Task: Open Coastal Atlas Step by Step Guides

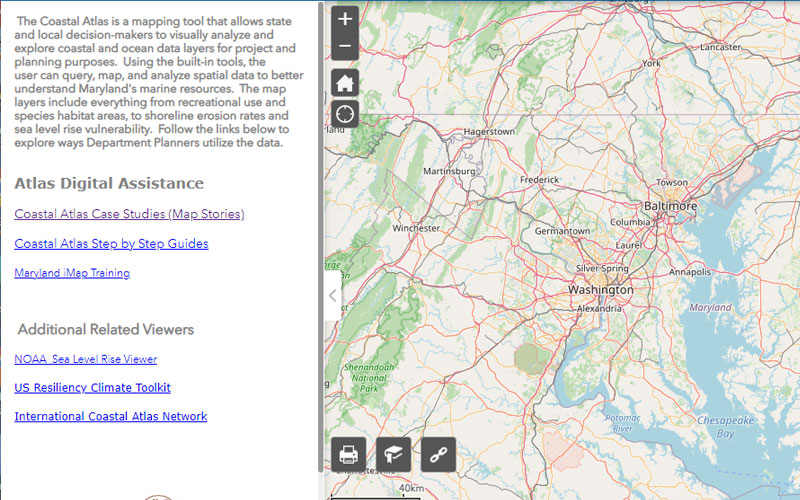Action: [111, 244]
